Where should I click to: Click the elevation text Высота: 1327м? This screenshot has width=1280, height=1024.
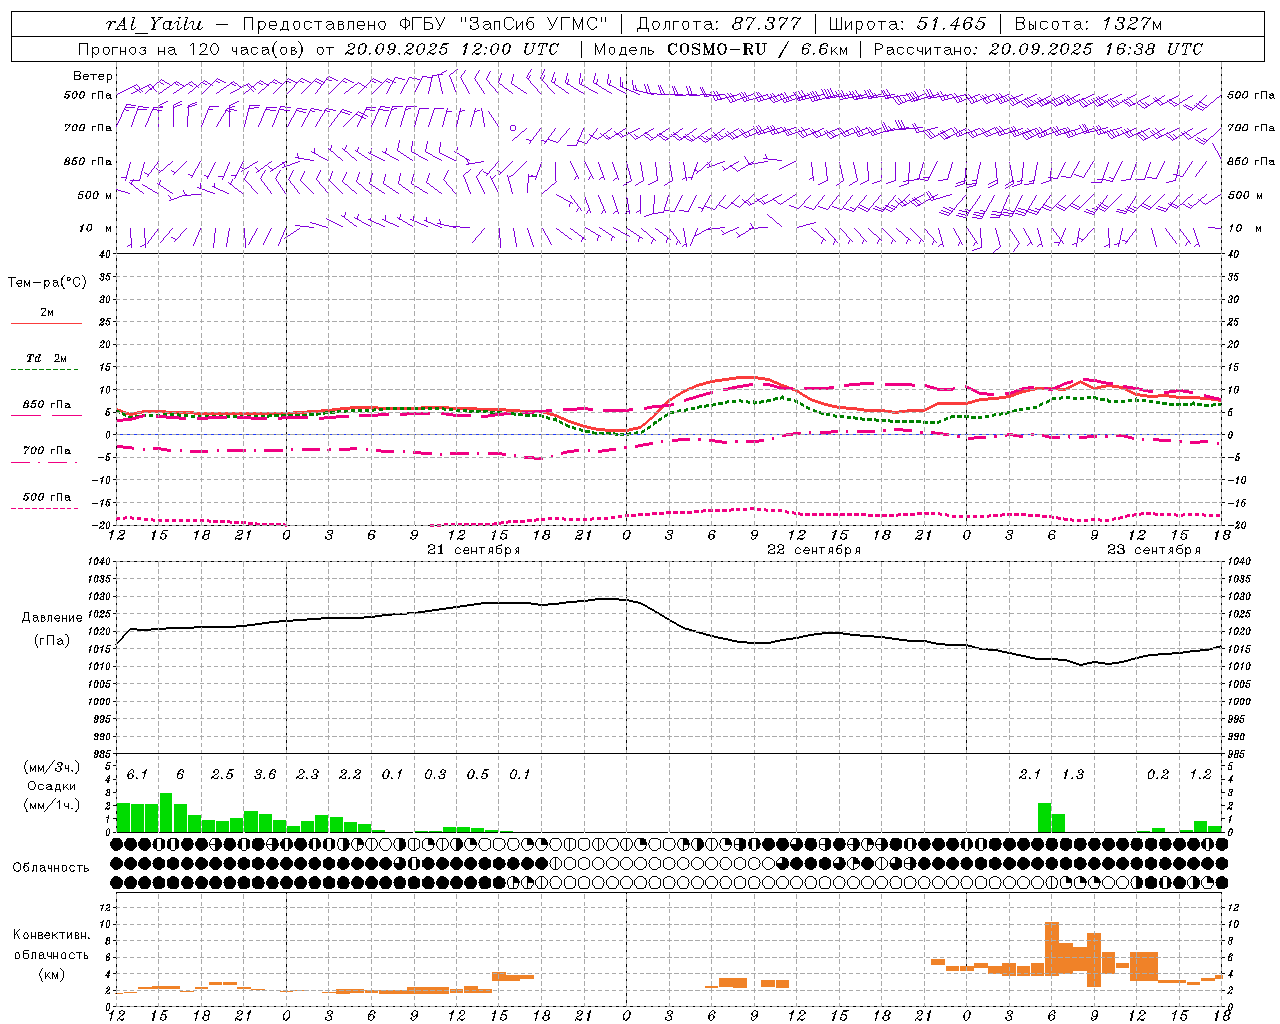point(1088,24)
